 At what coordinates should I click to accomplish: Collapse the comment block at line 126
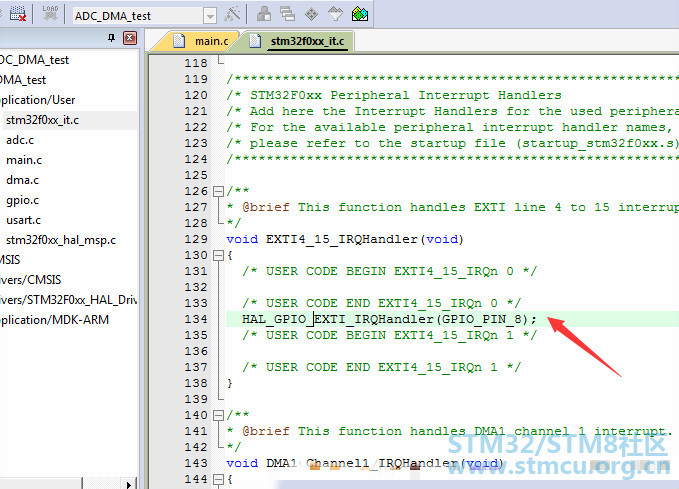click(218, 191)
